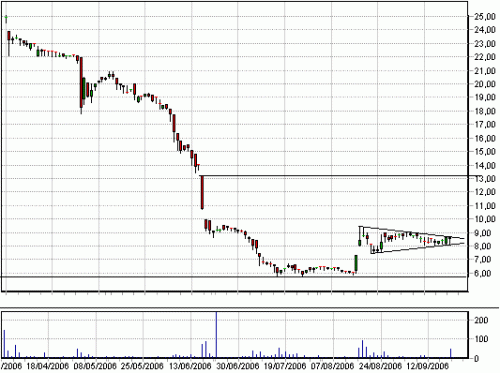Select the 13/06/2006 date label
This screenshot has width=500, height=373.
coord(190,366)
